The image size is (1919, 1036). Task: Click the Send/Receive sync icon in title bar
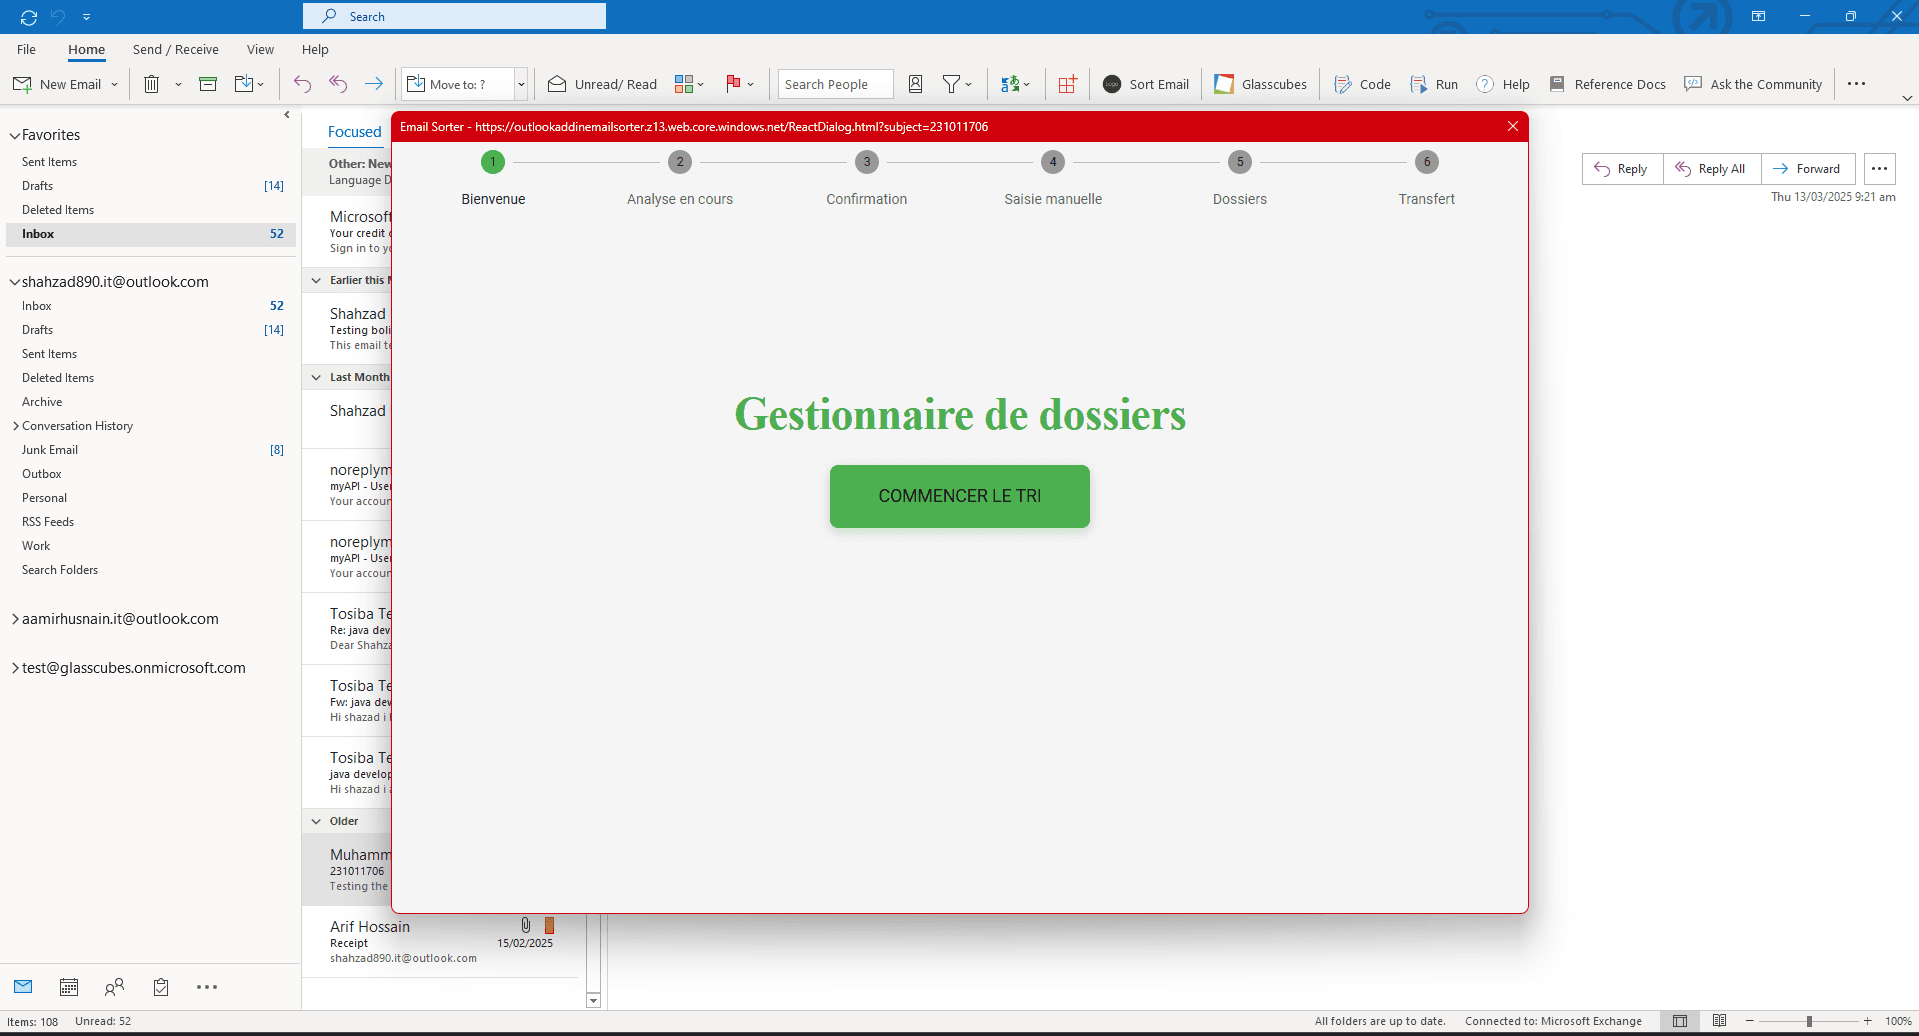[28, 17]
